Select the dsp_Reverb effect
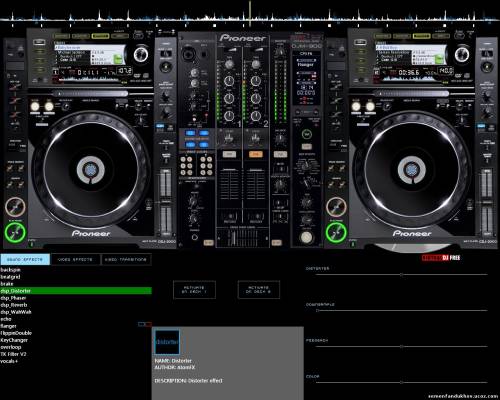Image resolution: width=500 pixels, height=400 pixels. coord(14,305)
